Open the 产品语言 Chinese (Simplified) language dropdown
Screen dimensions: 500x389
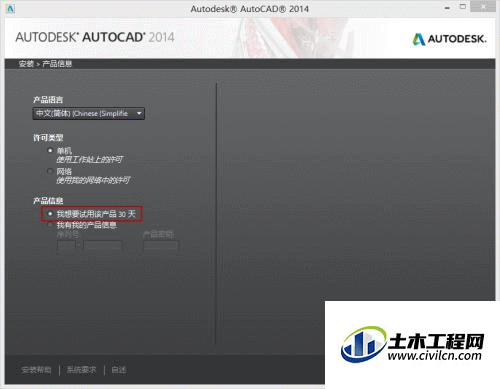click(x=88, y=114)
